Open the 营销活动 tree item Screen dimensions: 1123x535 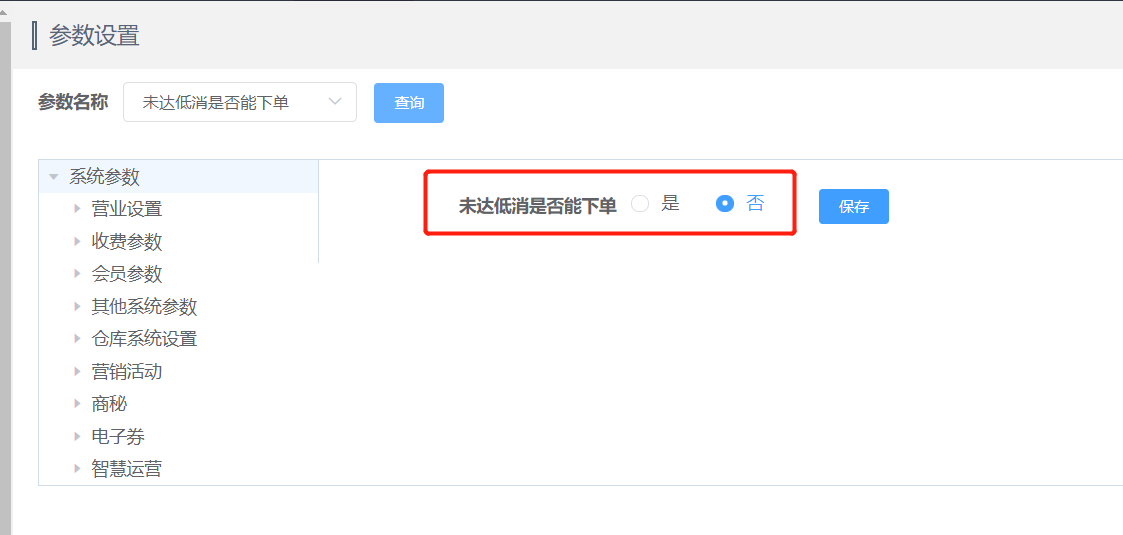[127, 372]
